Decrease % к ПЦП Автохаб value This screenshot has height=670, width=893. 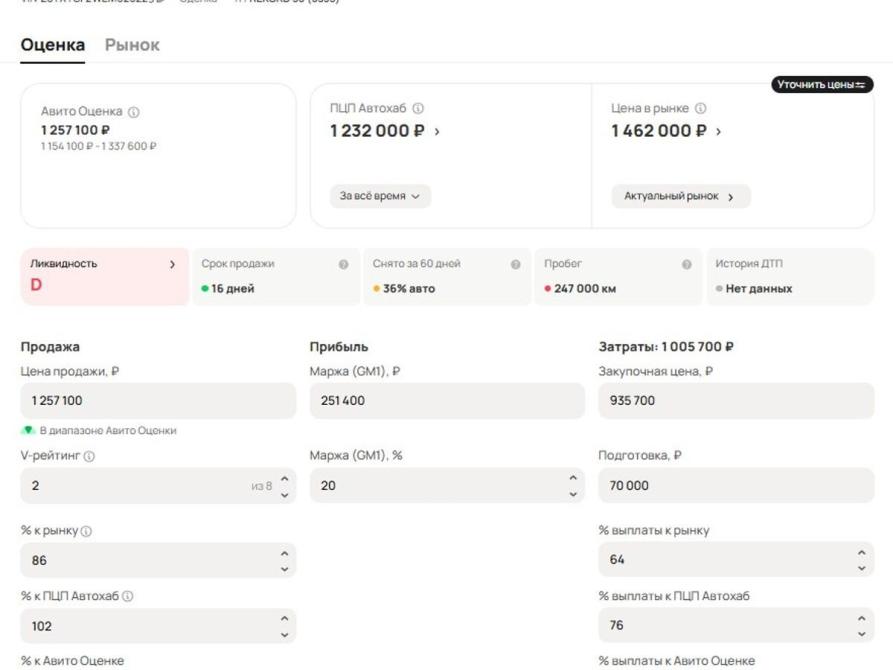tap(285, 634)
